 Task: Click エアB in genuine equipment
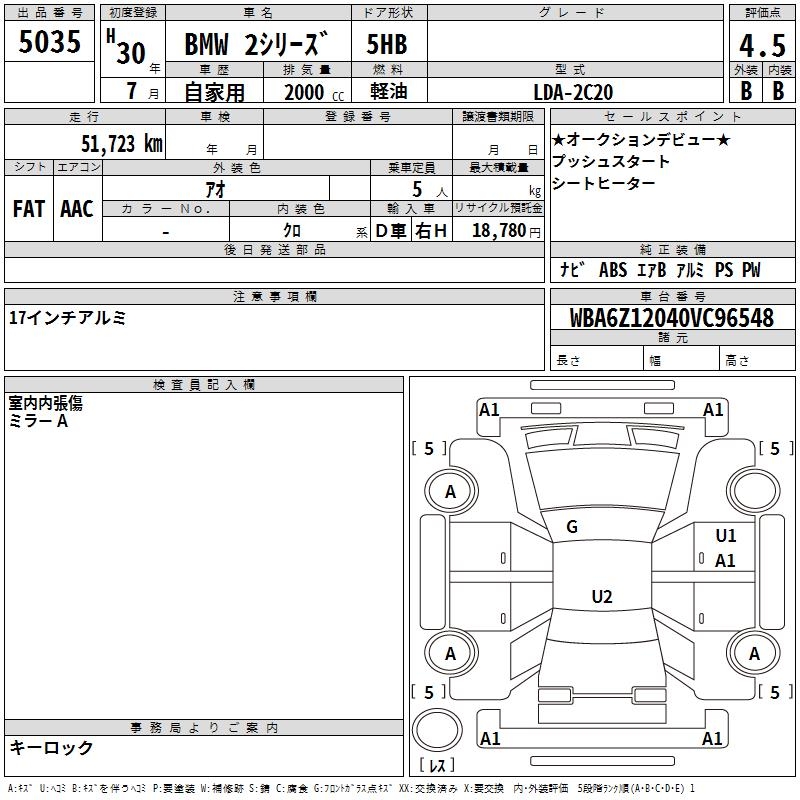pos(652,270)
